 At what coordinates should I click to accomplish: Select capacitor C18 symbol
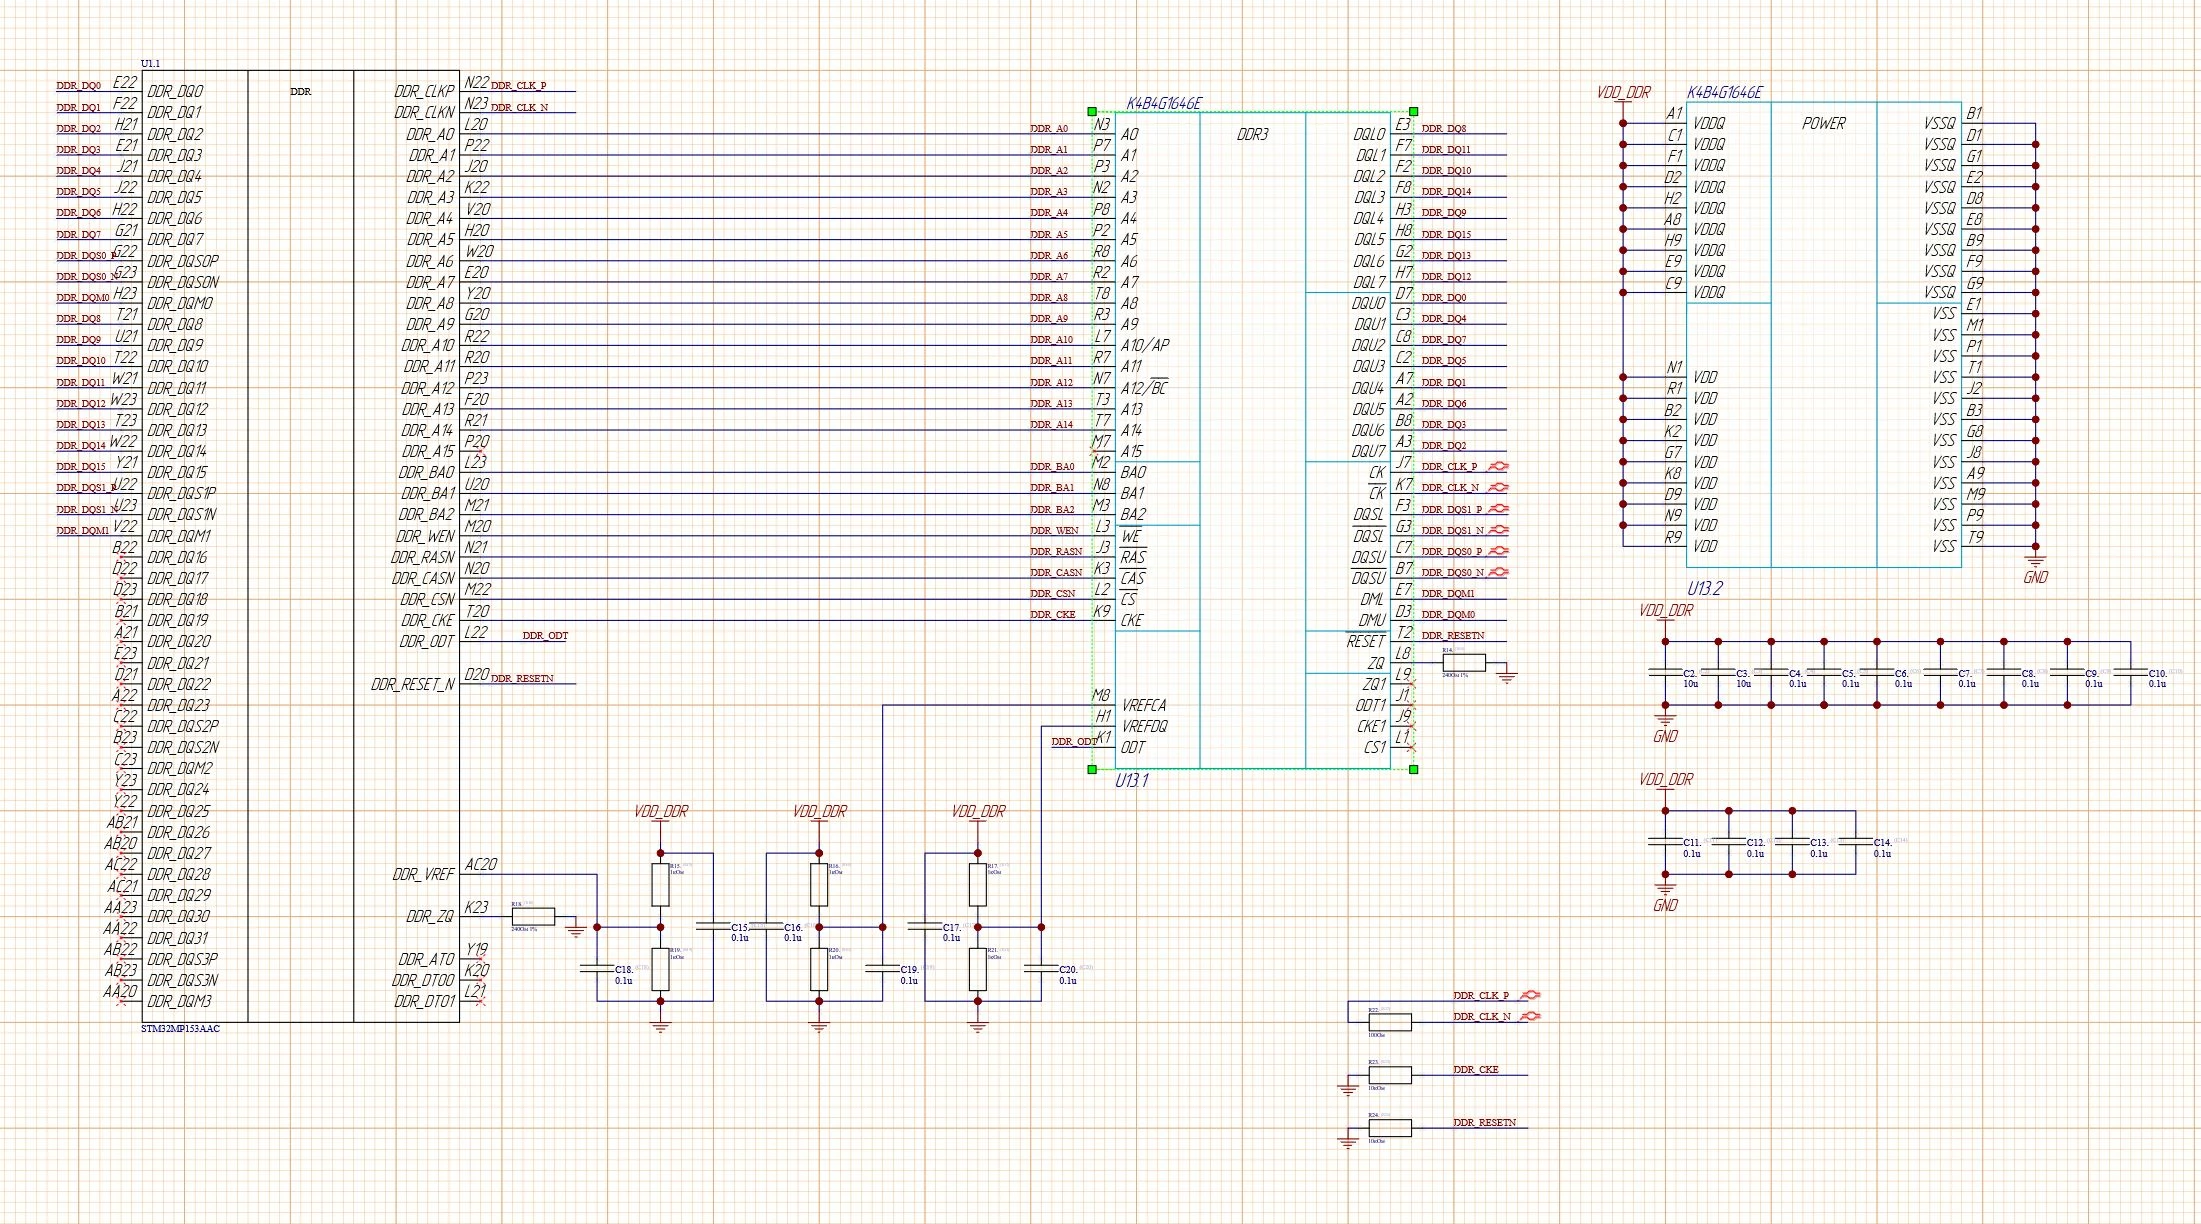click(597, 969)
